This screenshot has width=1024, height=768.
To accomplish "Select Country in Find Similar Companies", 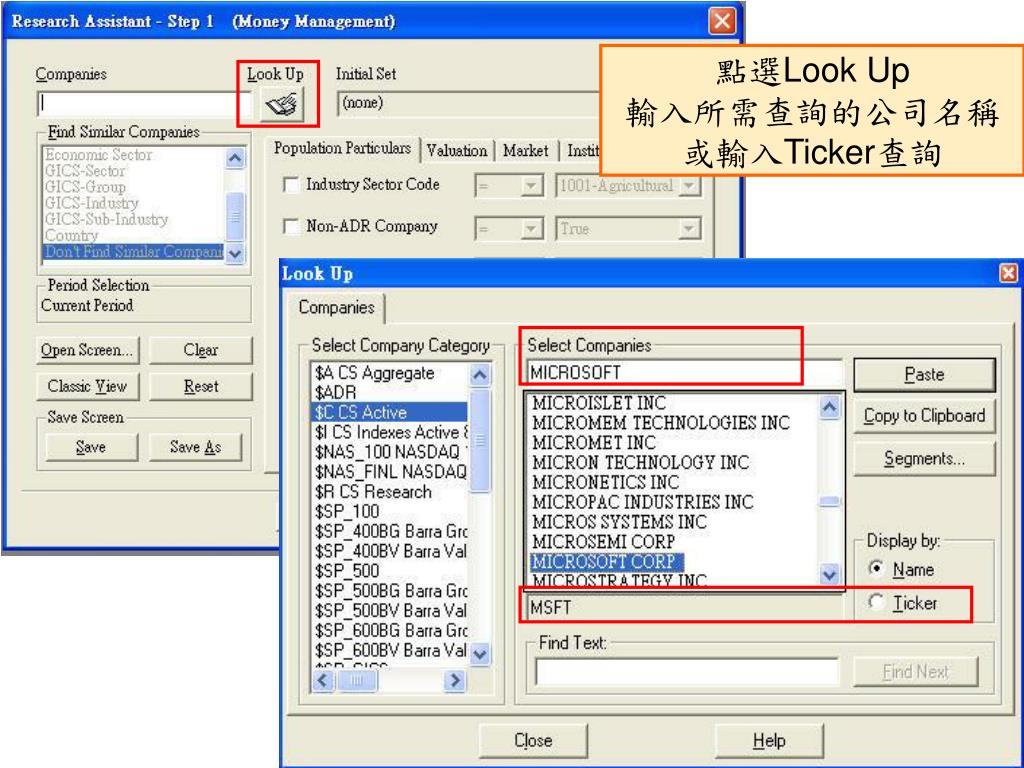I will pyautogui.click(x=71, y=235).
